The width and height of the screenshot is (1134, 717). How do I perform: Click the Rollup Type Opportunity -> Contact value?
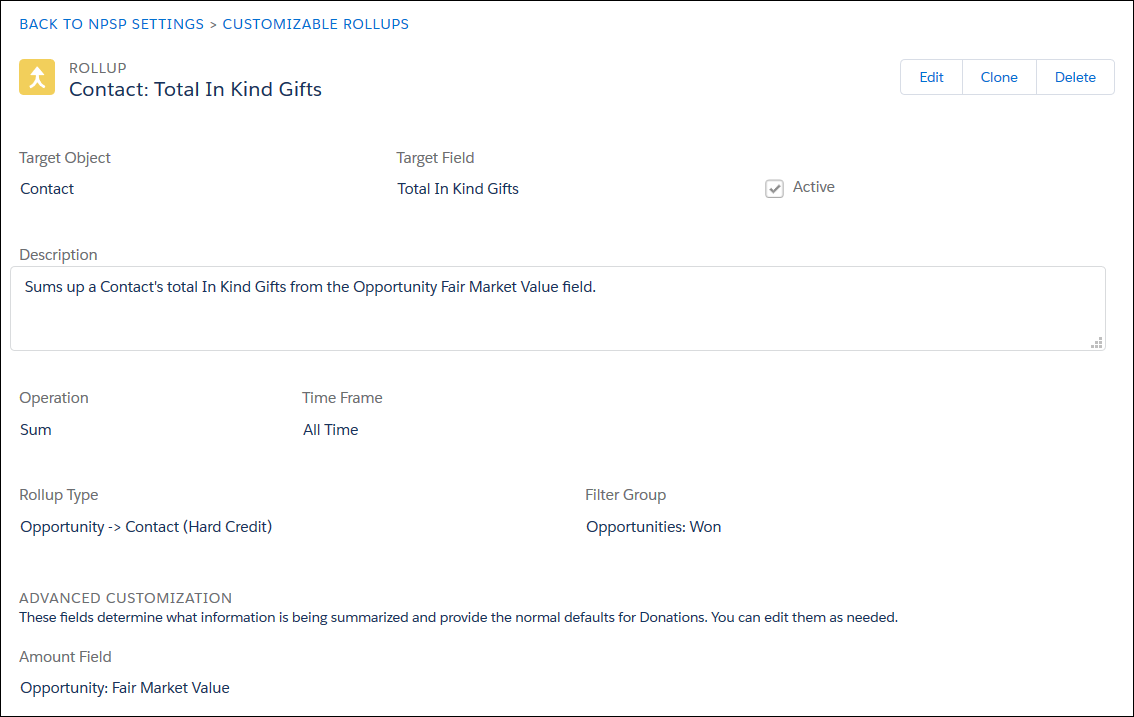(146, 527)
